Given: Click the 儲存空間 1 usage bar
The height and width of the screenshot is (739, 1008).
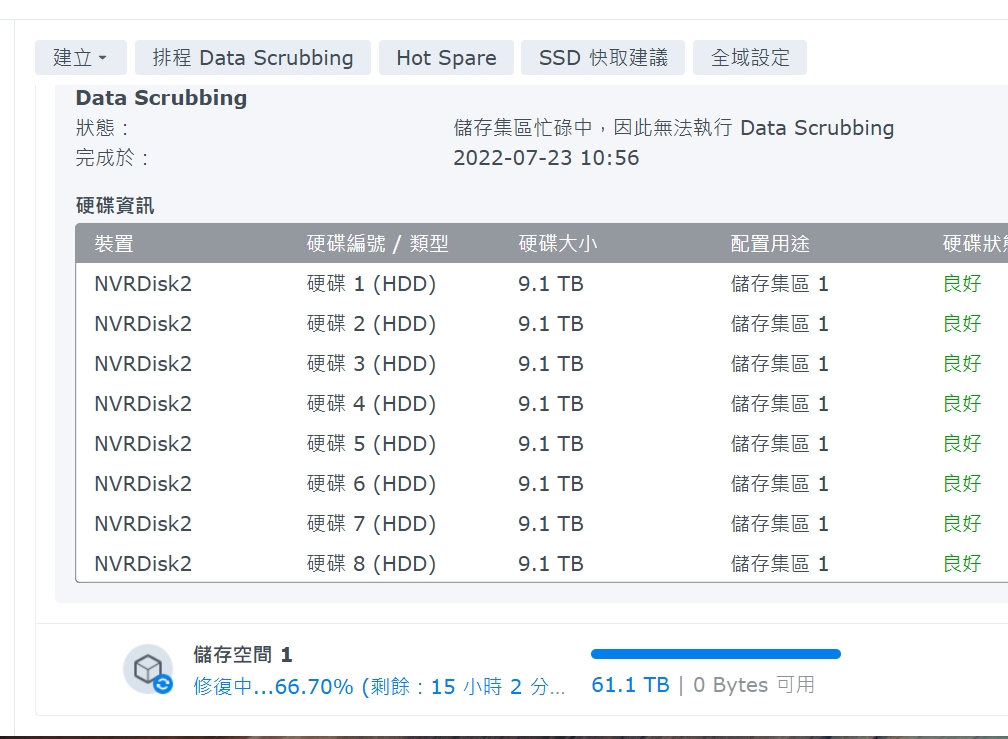Looking at the screenshot, I should pos(715,654).
